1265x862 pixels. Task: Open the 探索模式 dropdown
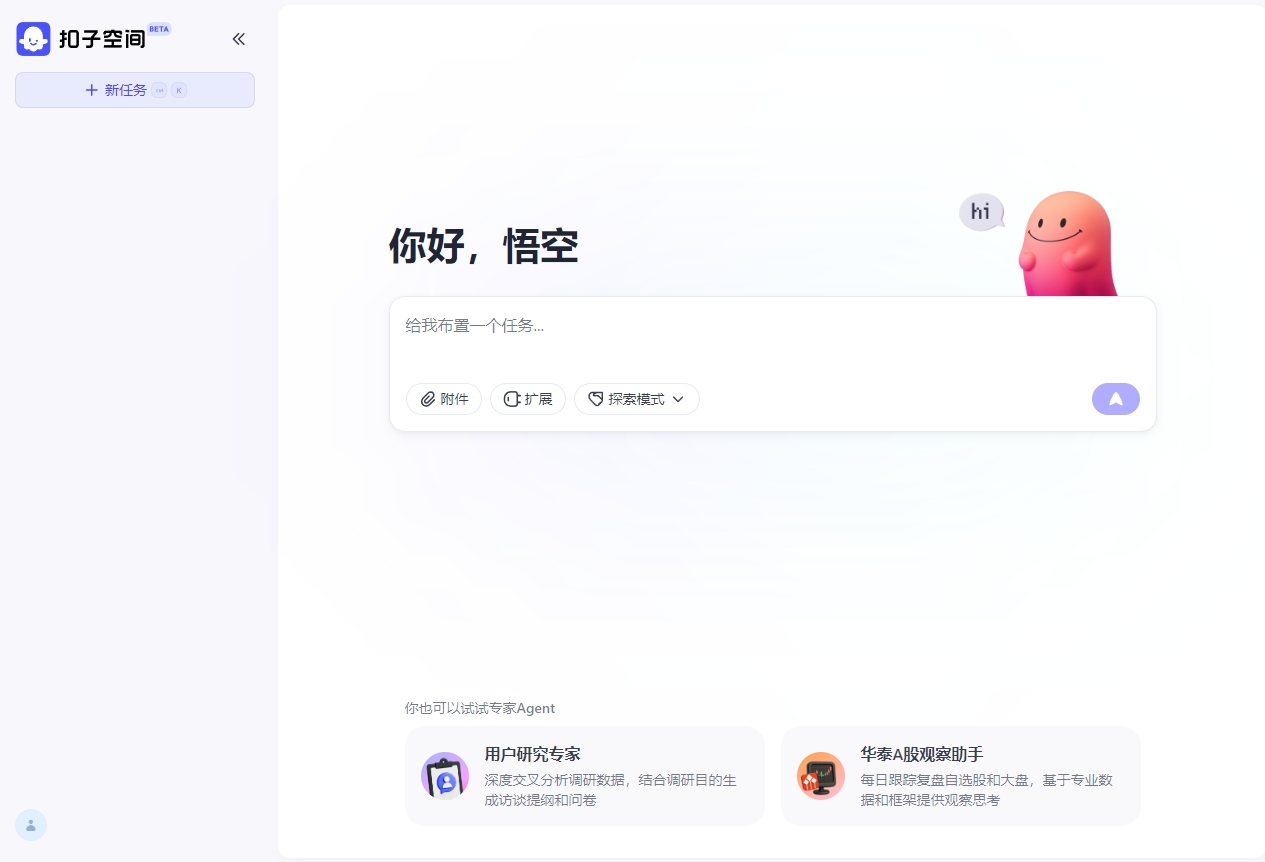coord(637,399)
